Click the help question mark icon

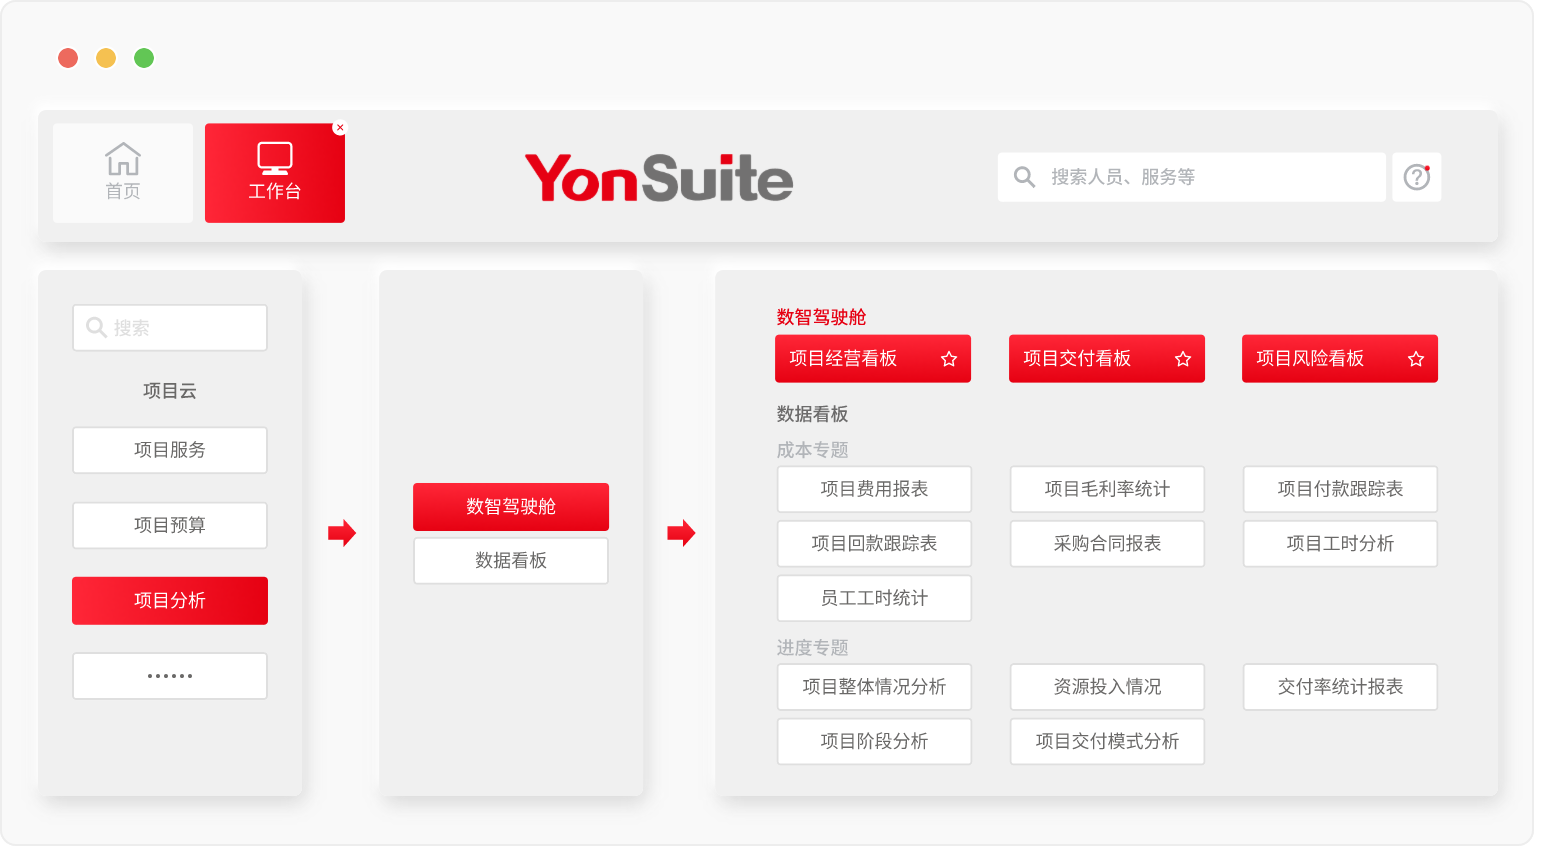pos(1416,177)
